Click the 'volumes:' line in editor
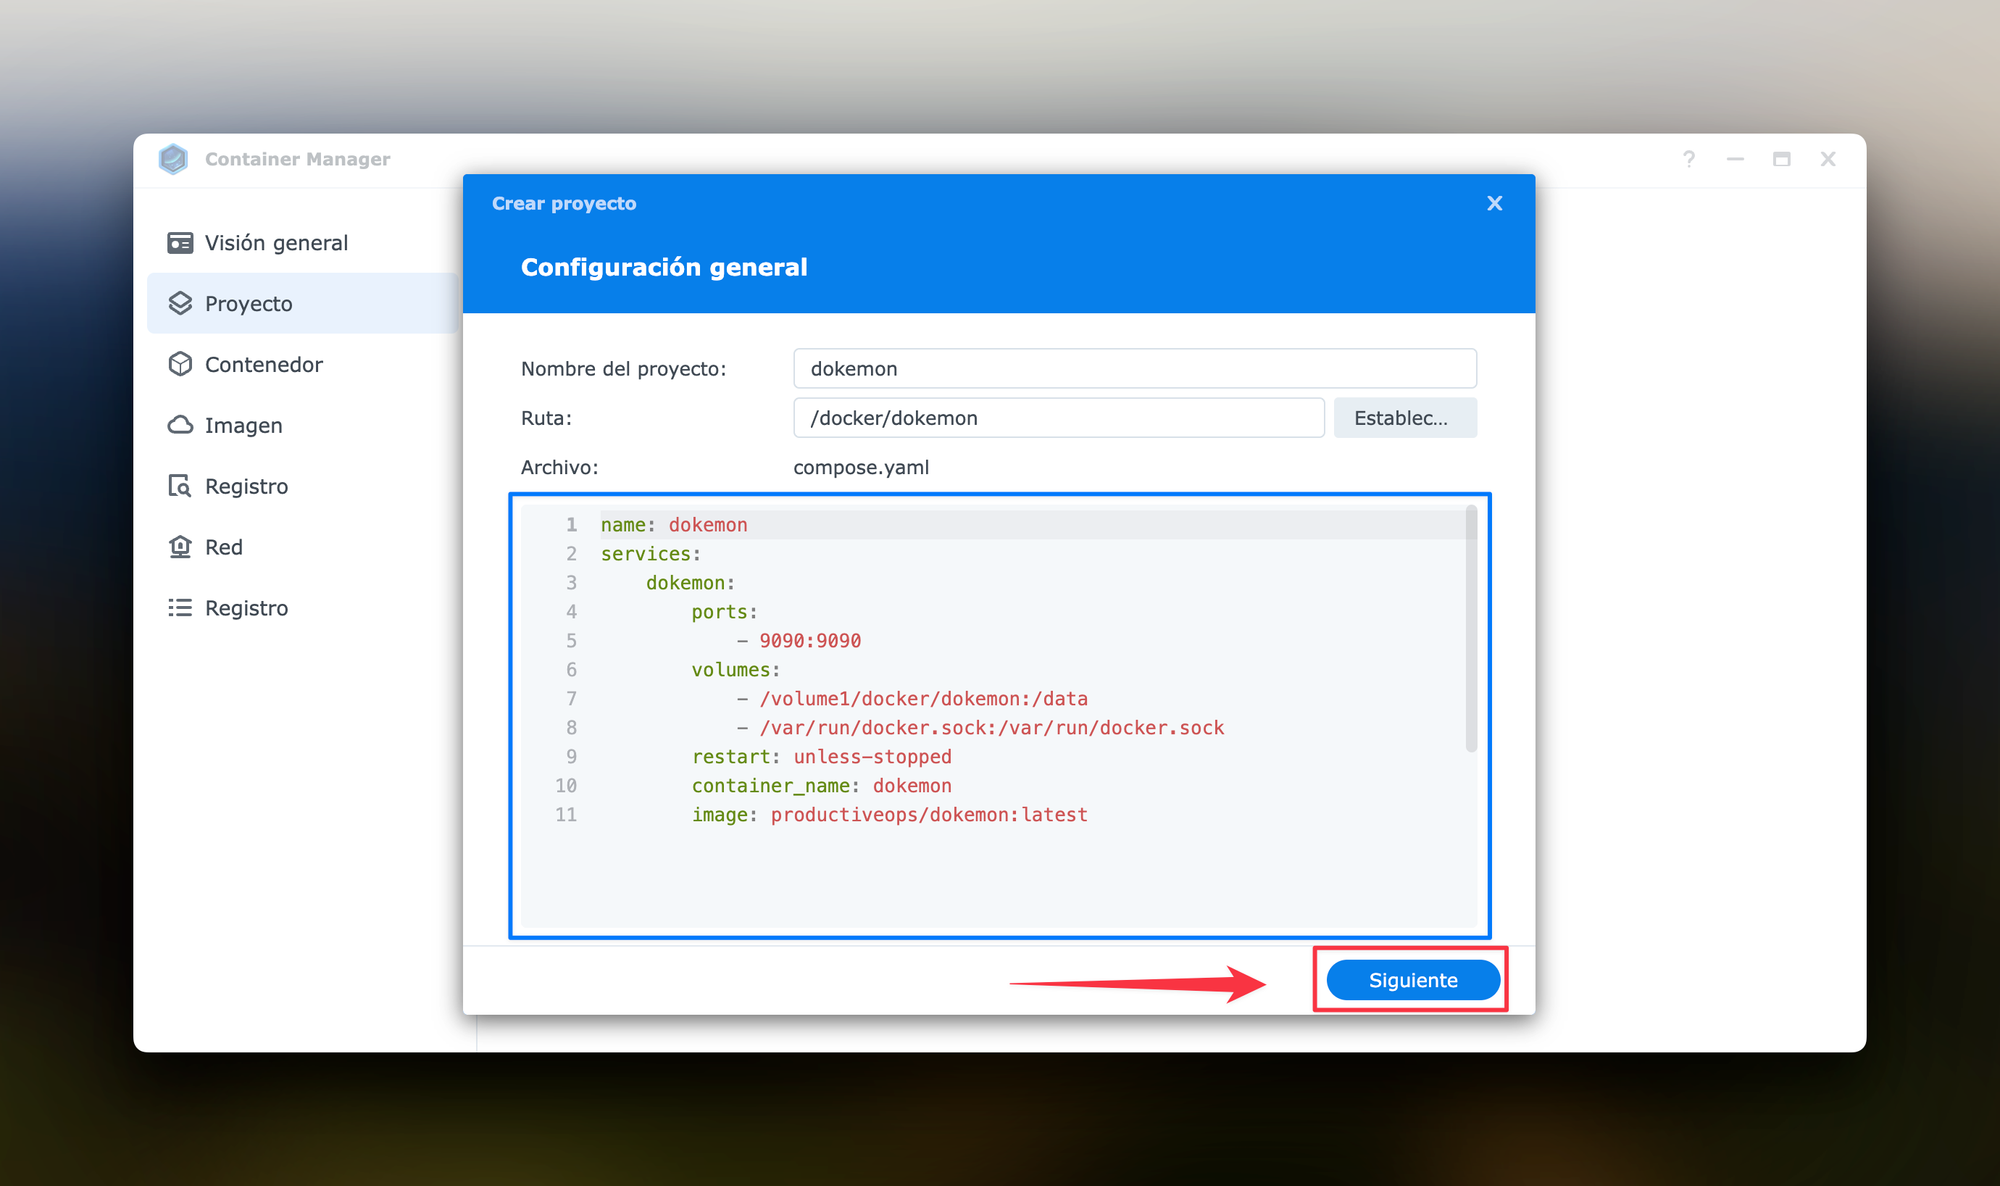The width and height of the screenshot is (2000, 1186). (736, 670)
